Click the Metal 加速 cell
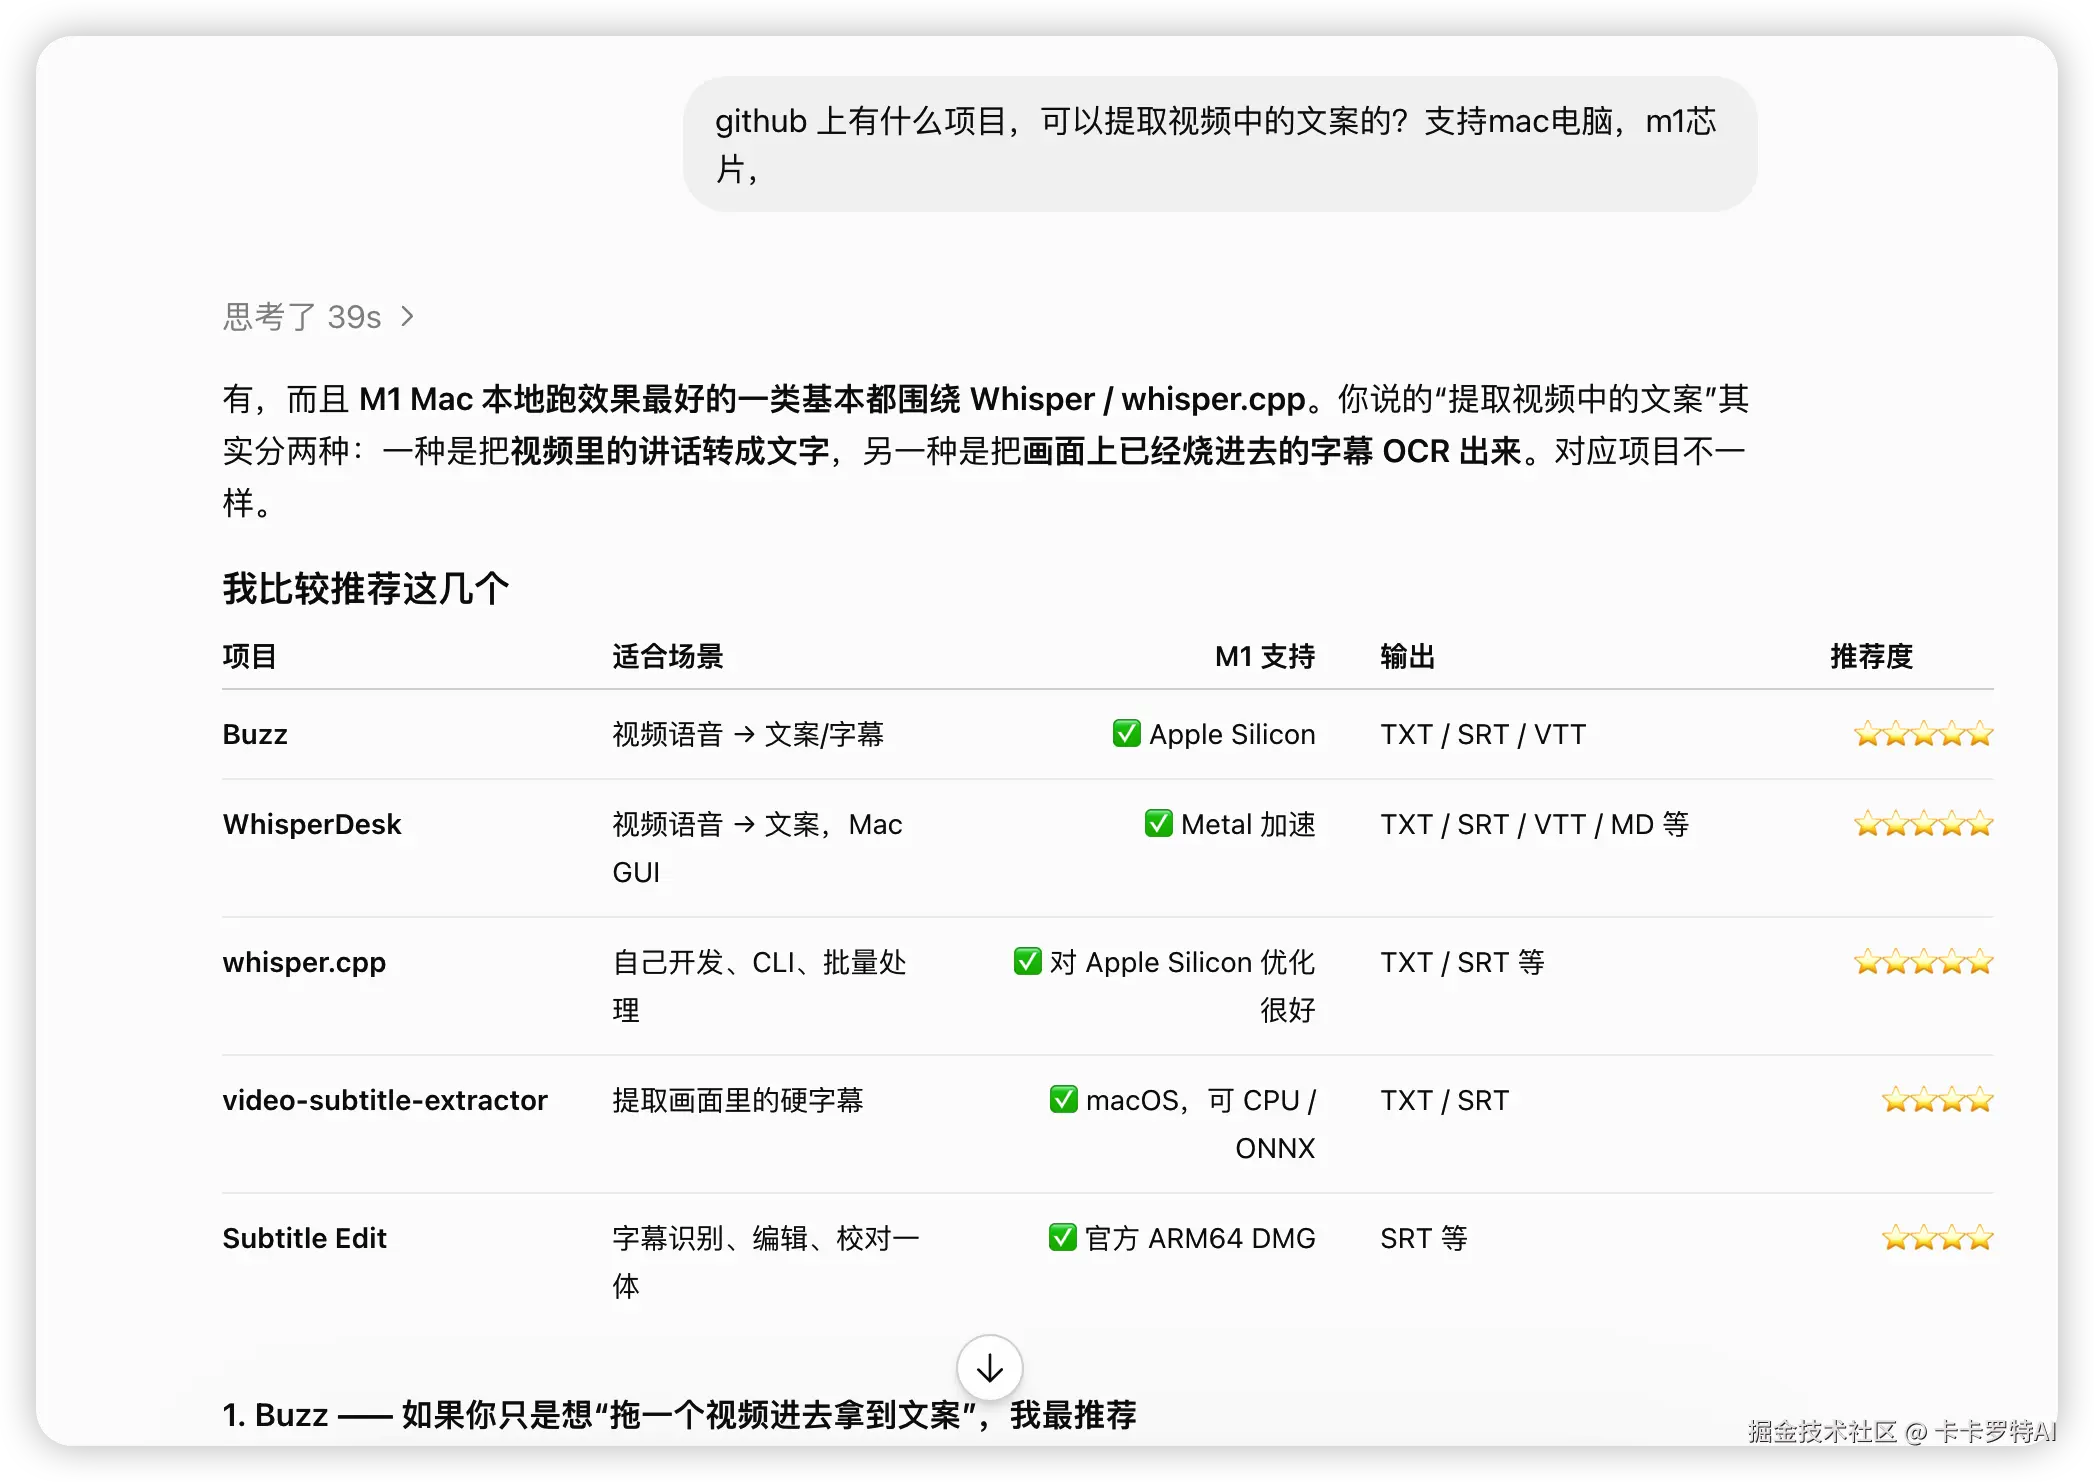This screenshot has width=2094, height=1482. click(1230, 824)
